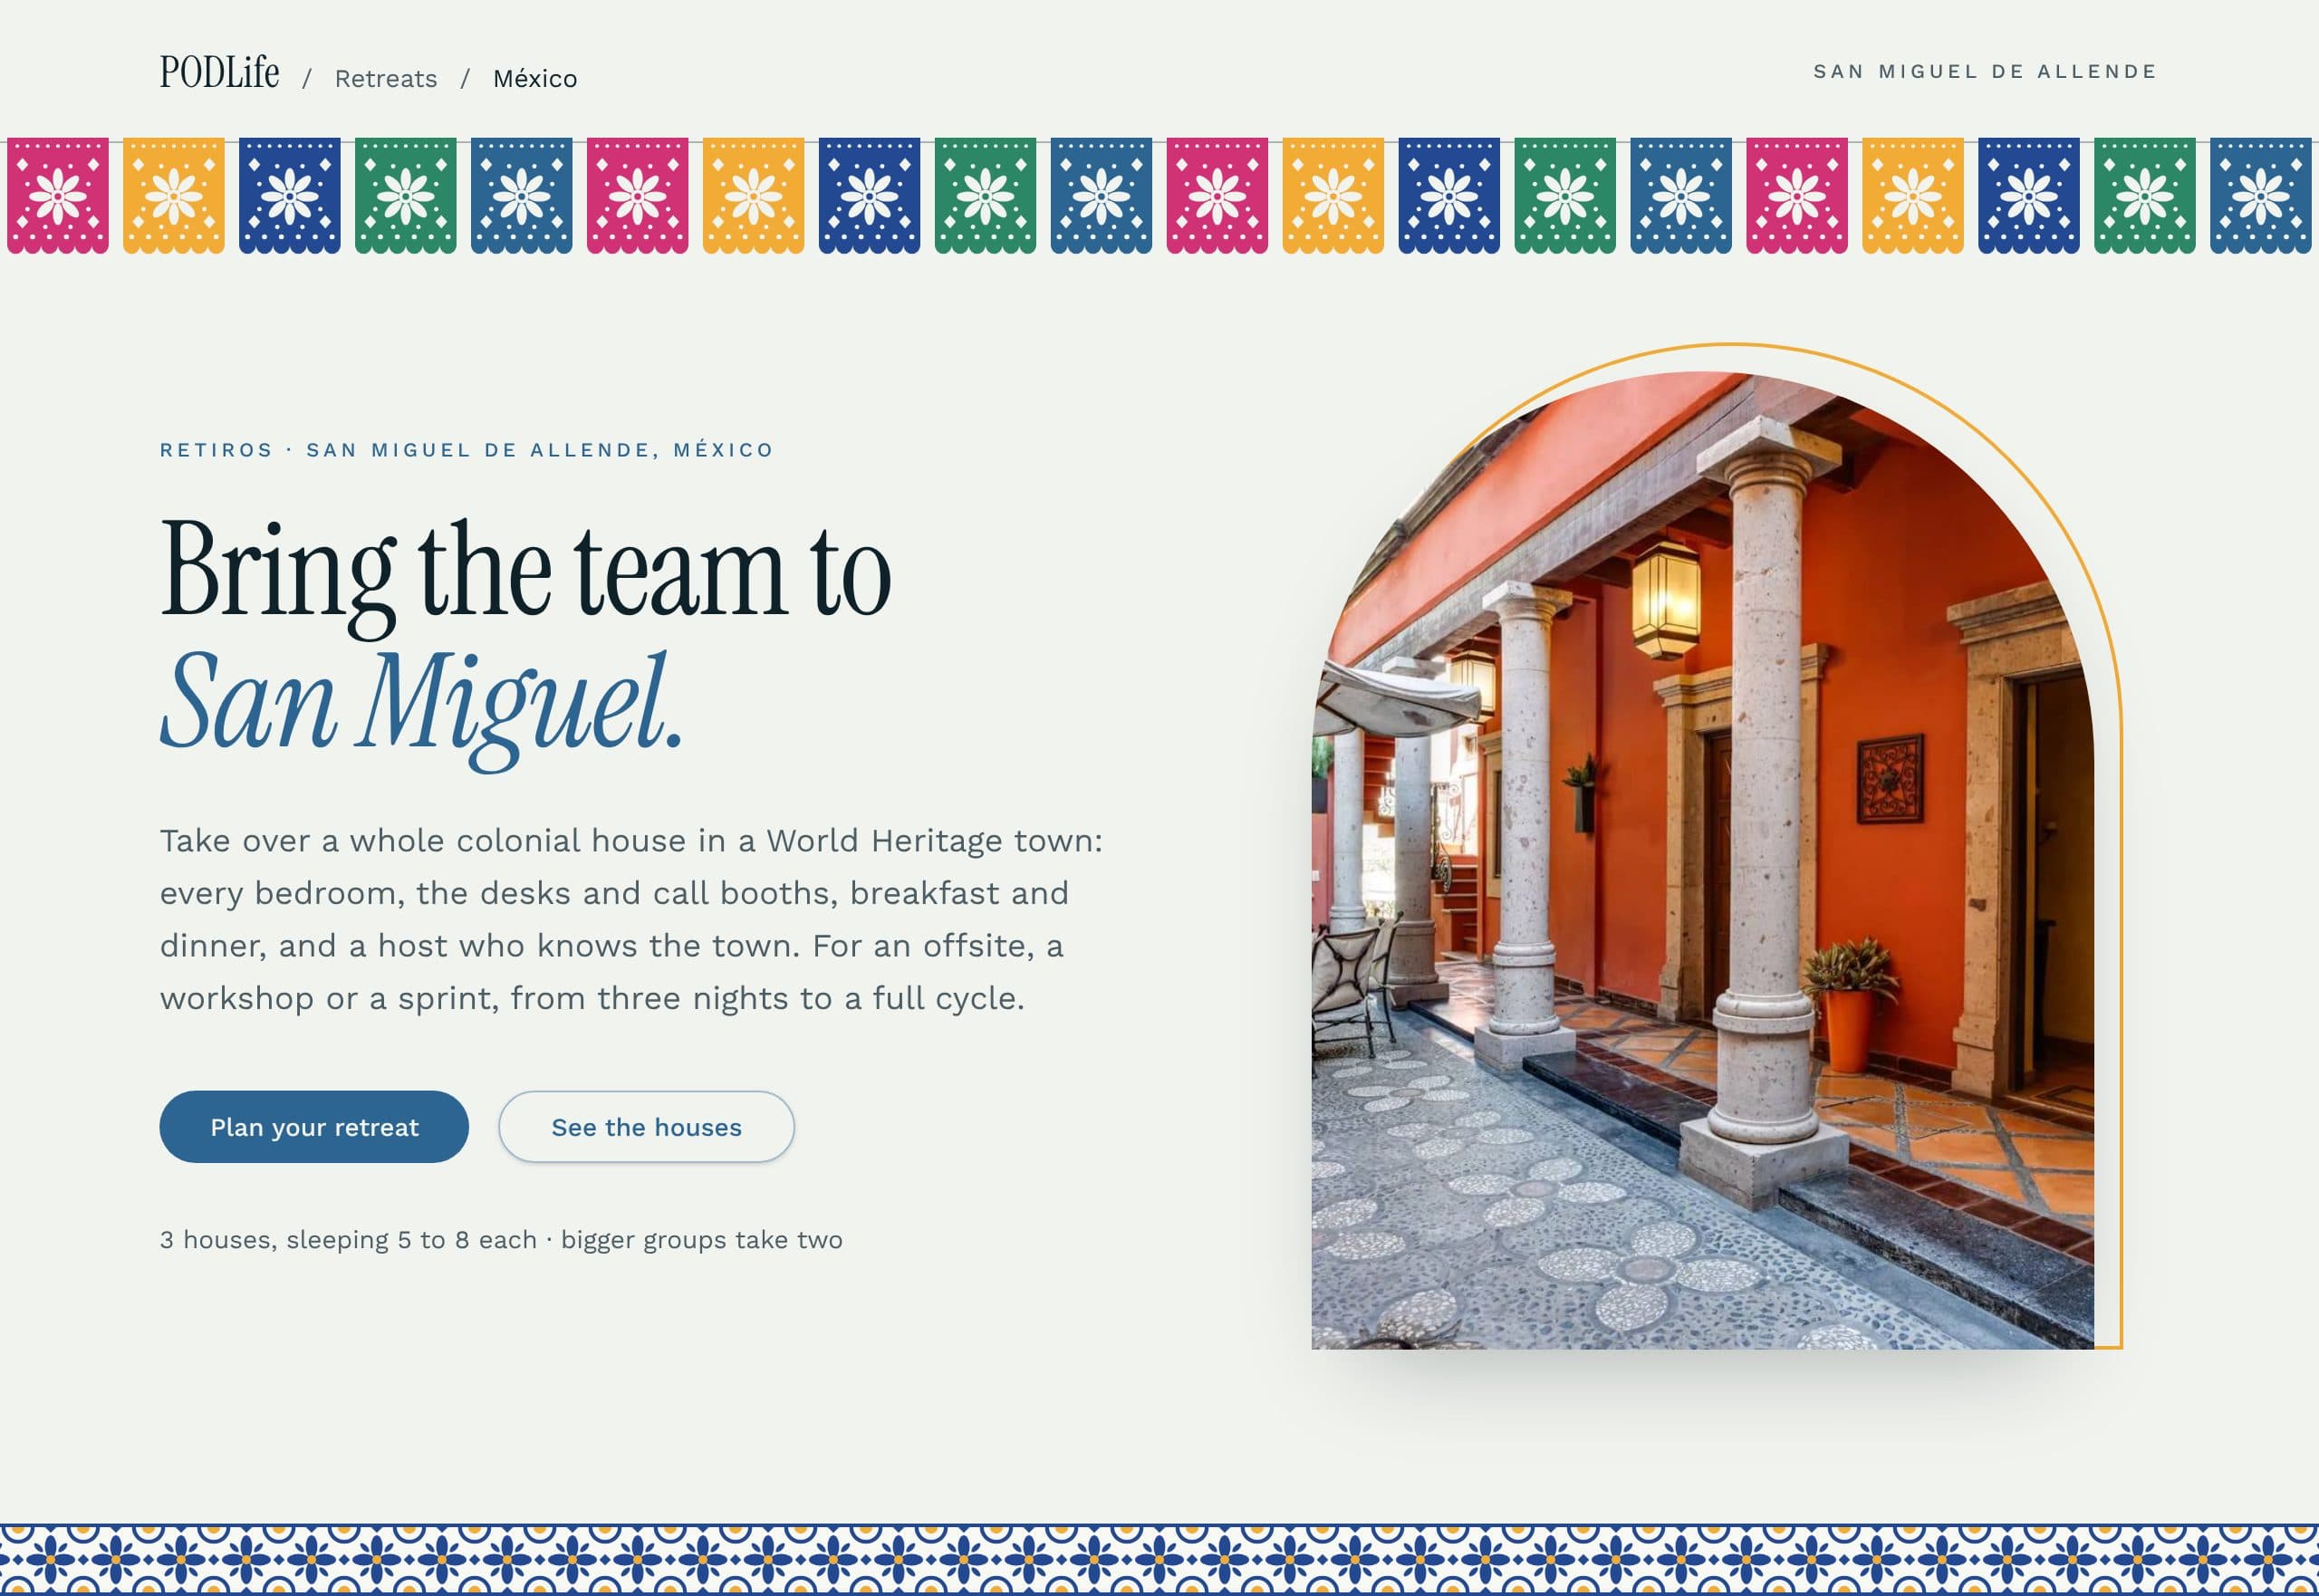The image size is (2319, 1596).
Task: Open the See the houses button
Action: [647, 1127]
